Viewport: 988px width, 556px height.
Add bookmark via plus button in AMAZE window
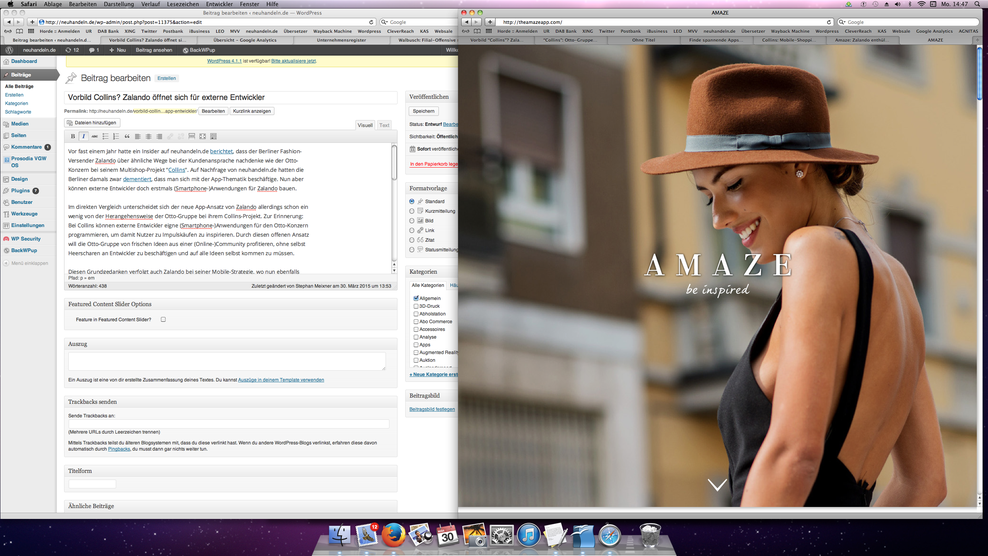[x=490, y=21]
